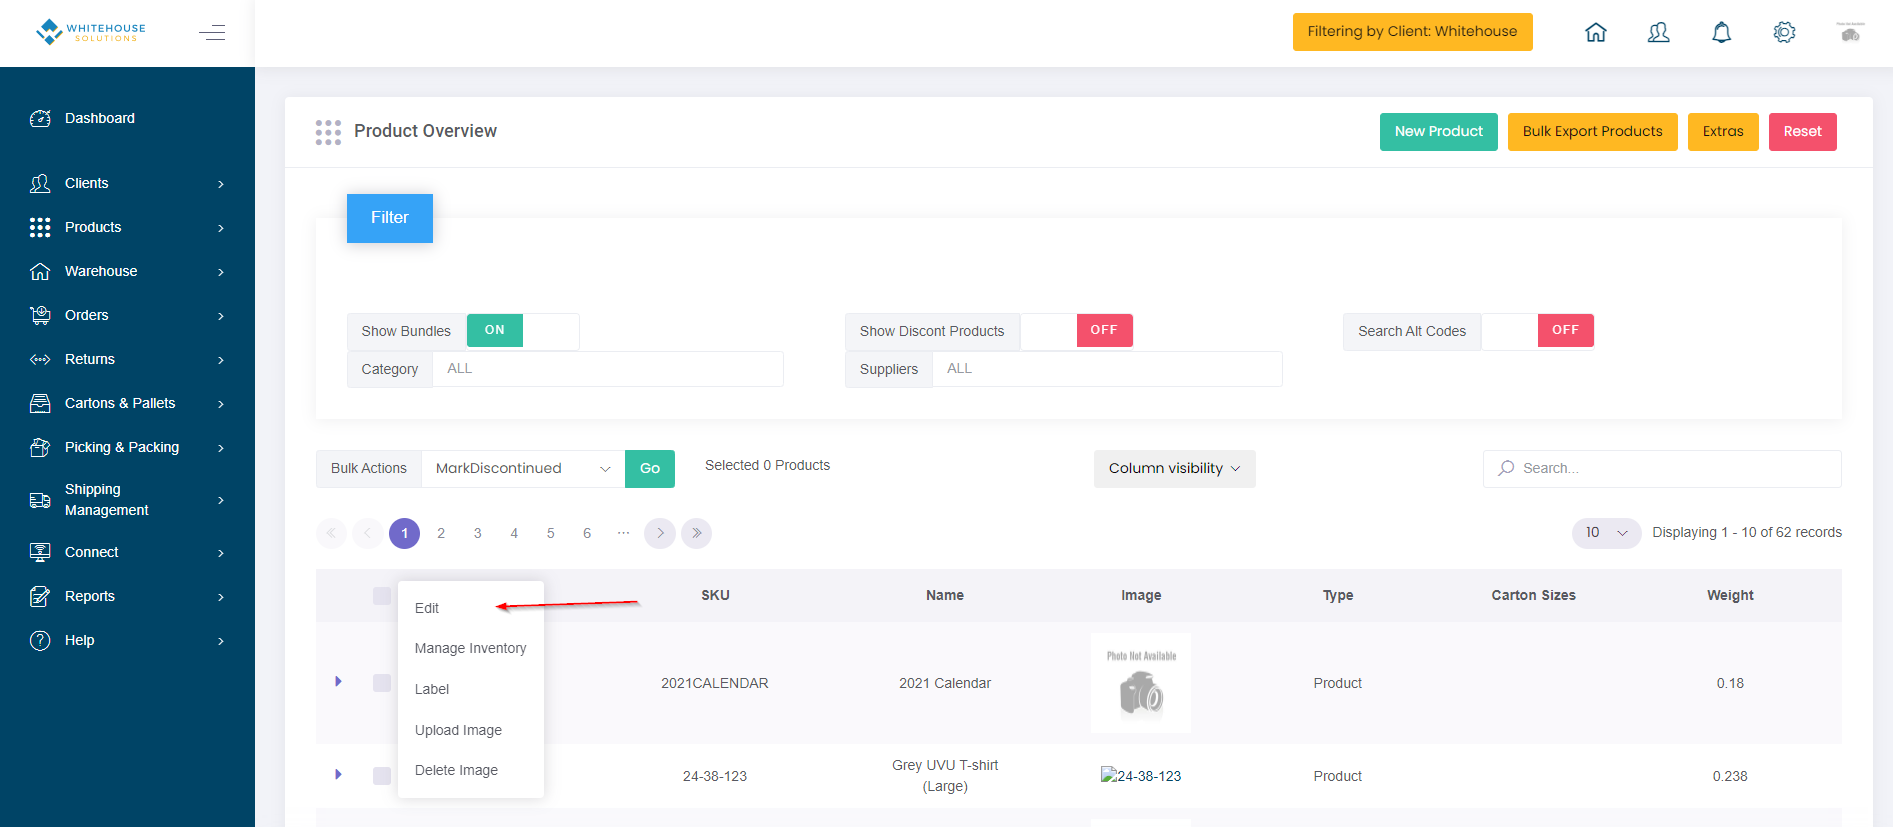
Task: Toggle Show Discont Products switch
Action: click(x=1076, y=331)
